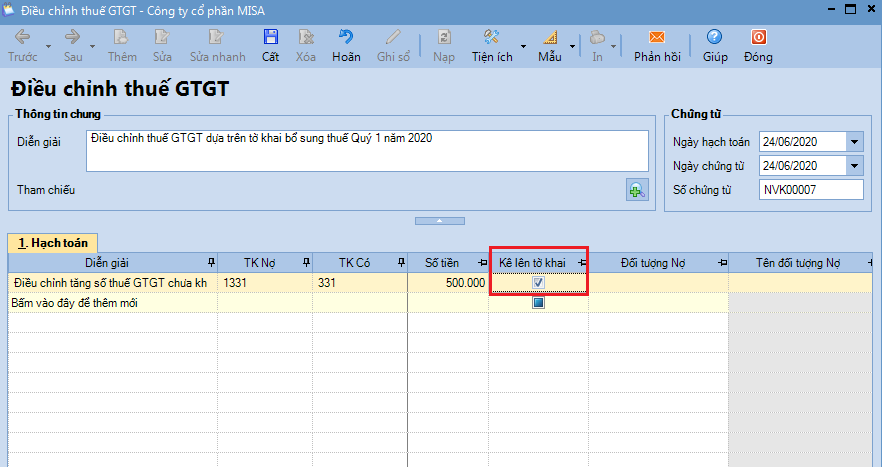
Task: Pin the Diễn giải column
Action: [x=212, y=263]
